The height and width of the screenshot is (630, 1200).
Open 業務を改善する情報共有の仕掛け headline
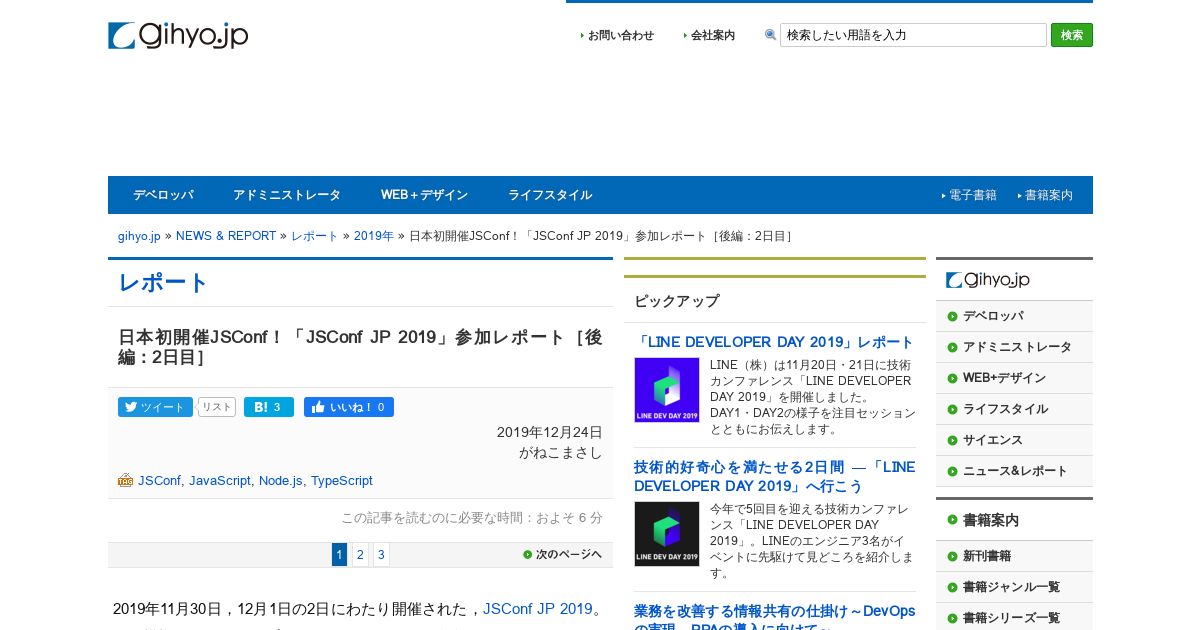[x=774, y=616]
